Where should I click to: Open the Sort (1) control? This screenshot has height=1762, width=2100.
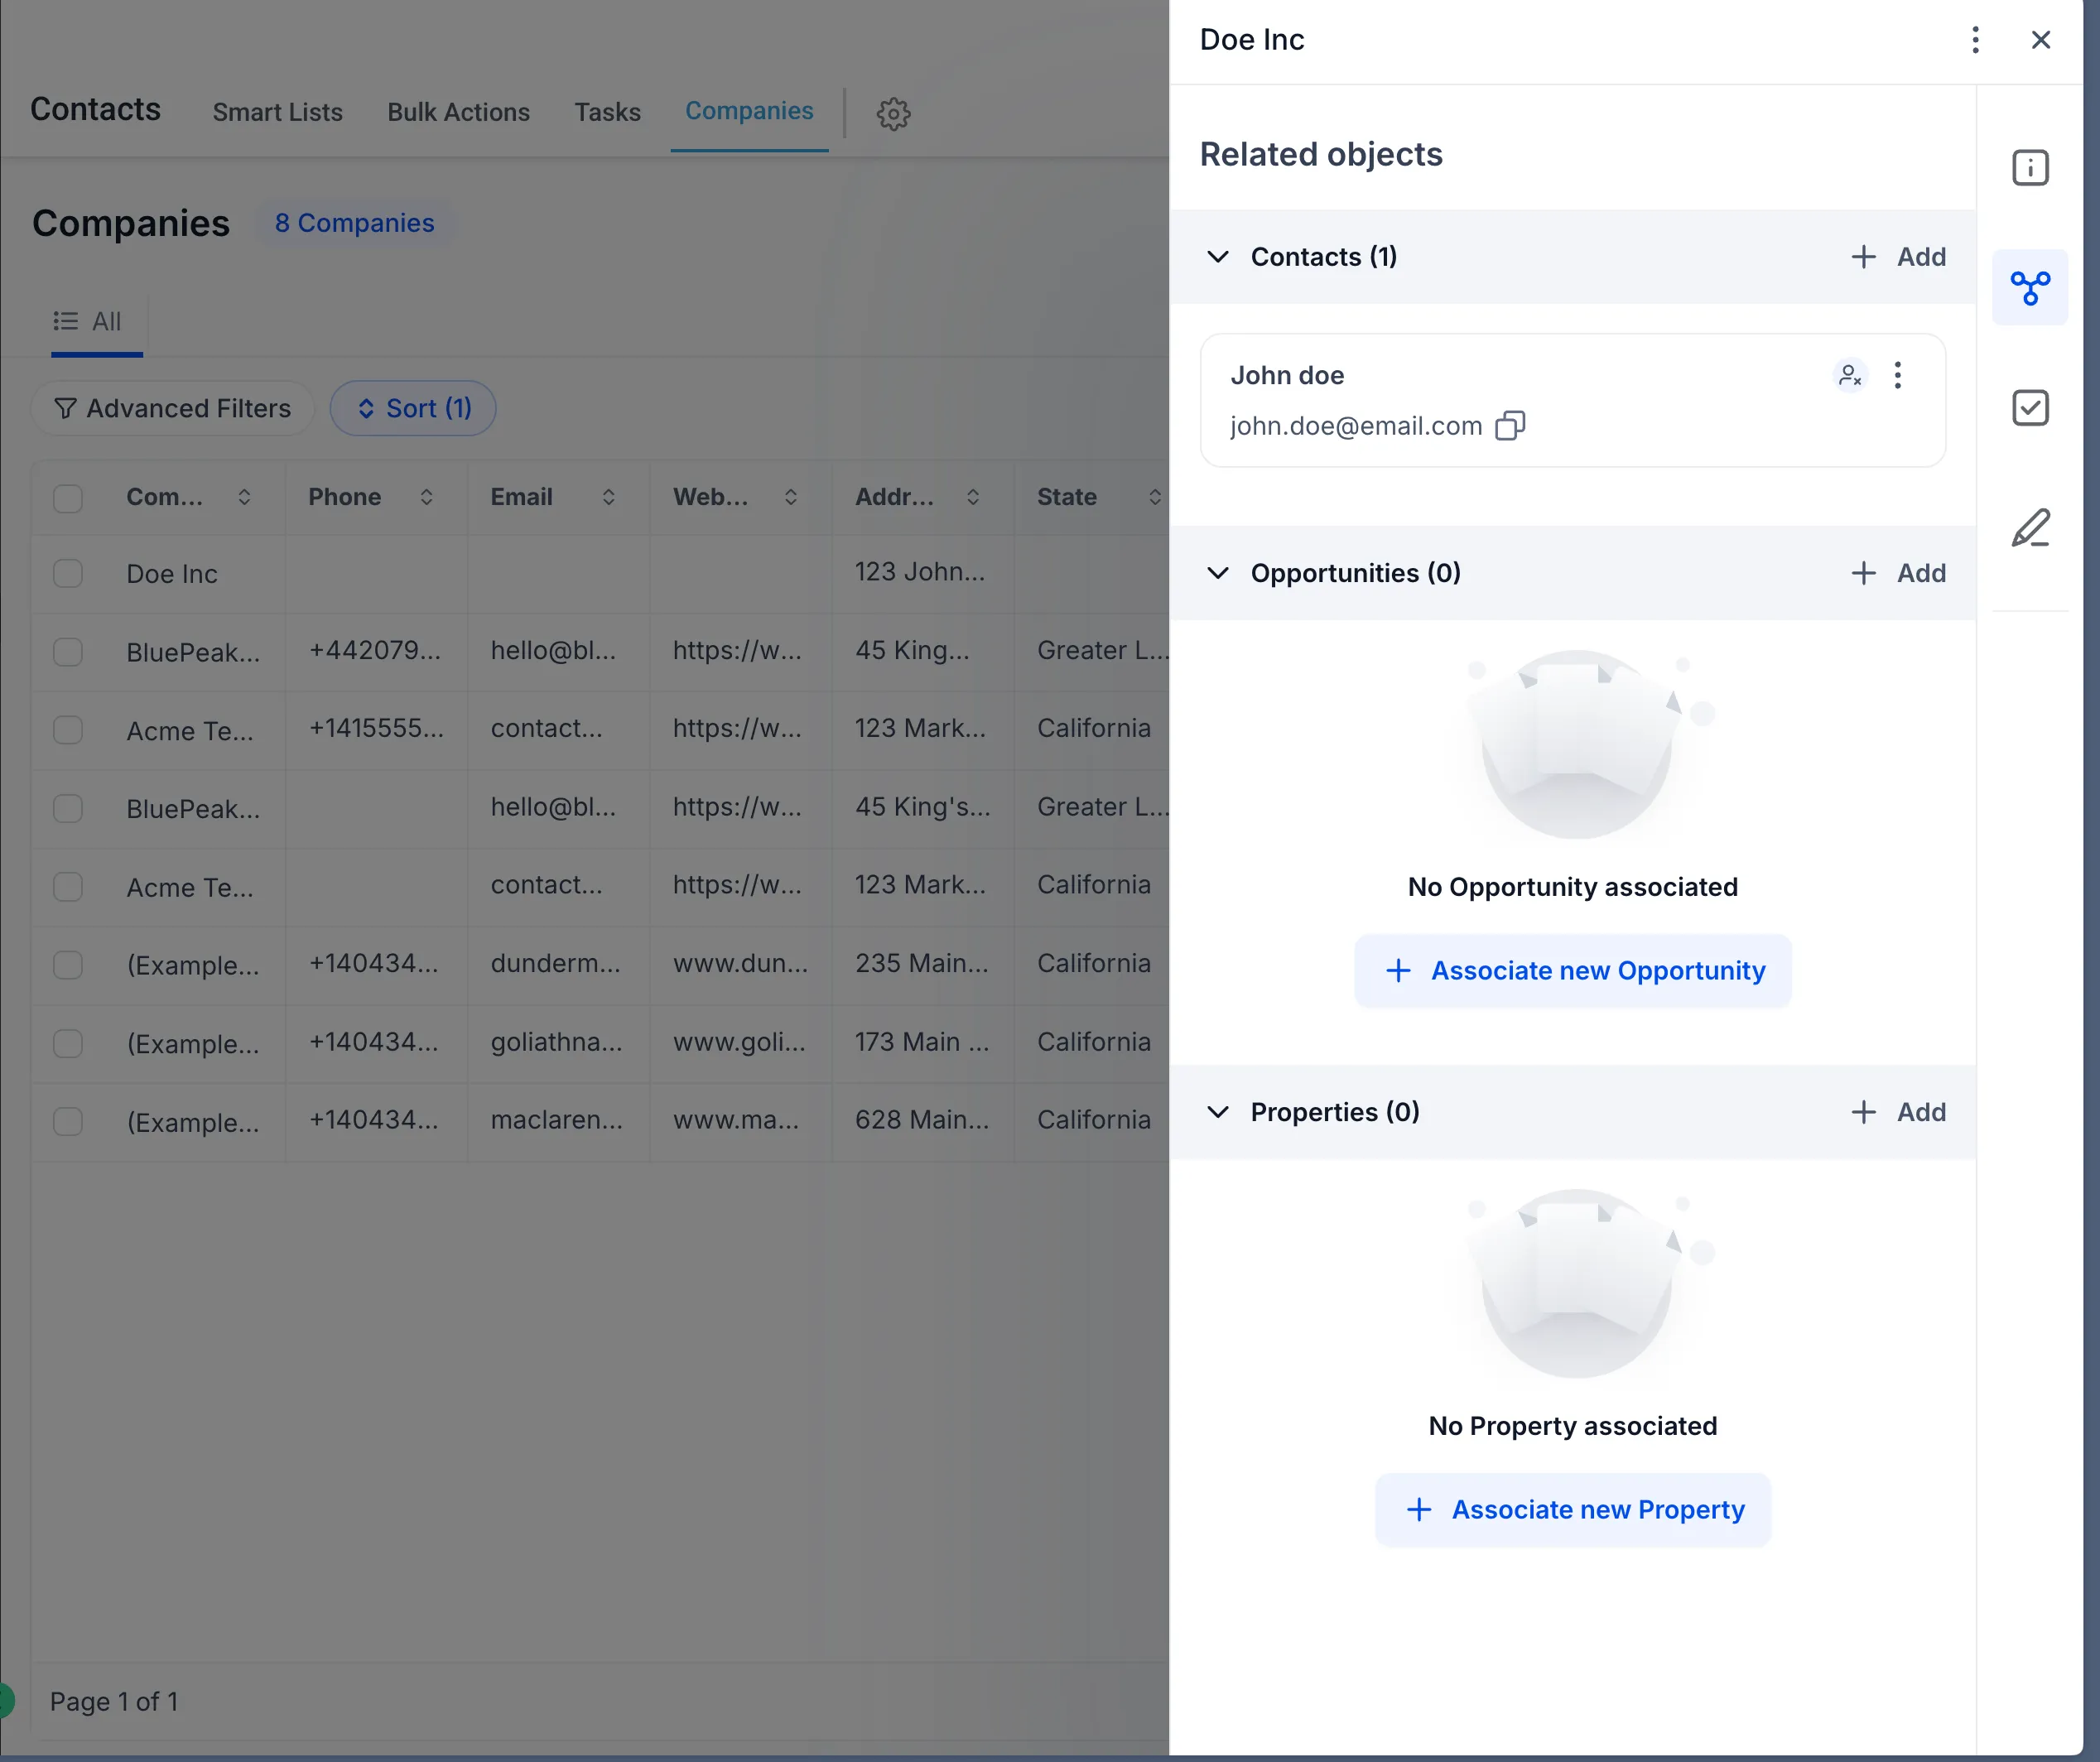(412, 408)
